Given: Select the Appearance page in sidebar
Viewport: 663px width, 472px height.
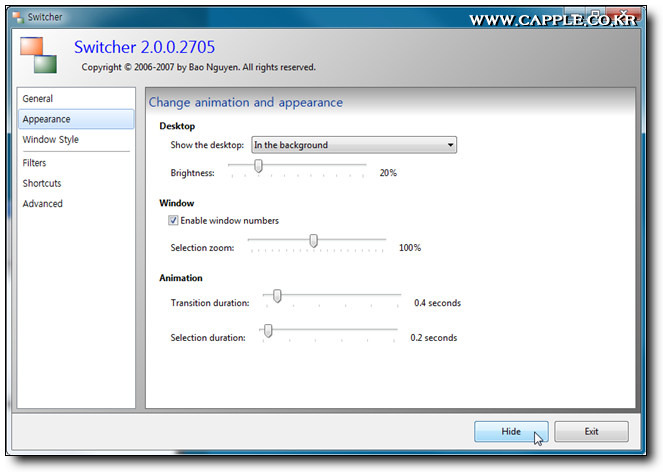Looking at the screenshot, I should point(76,119).
